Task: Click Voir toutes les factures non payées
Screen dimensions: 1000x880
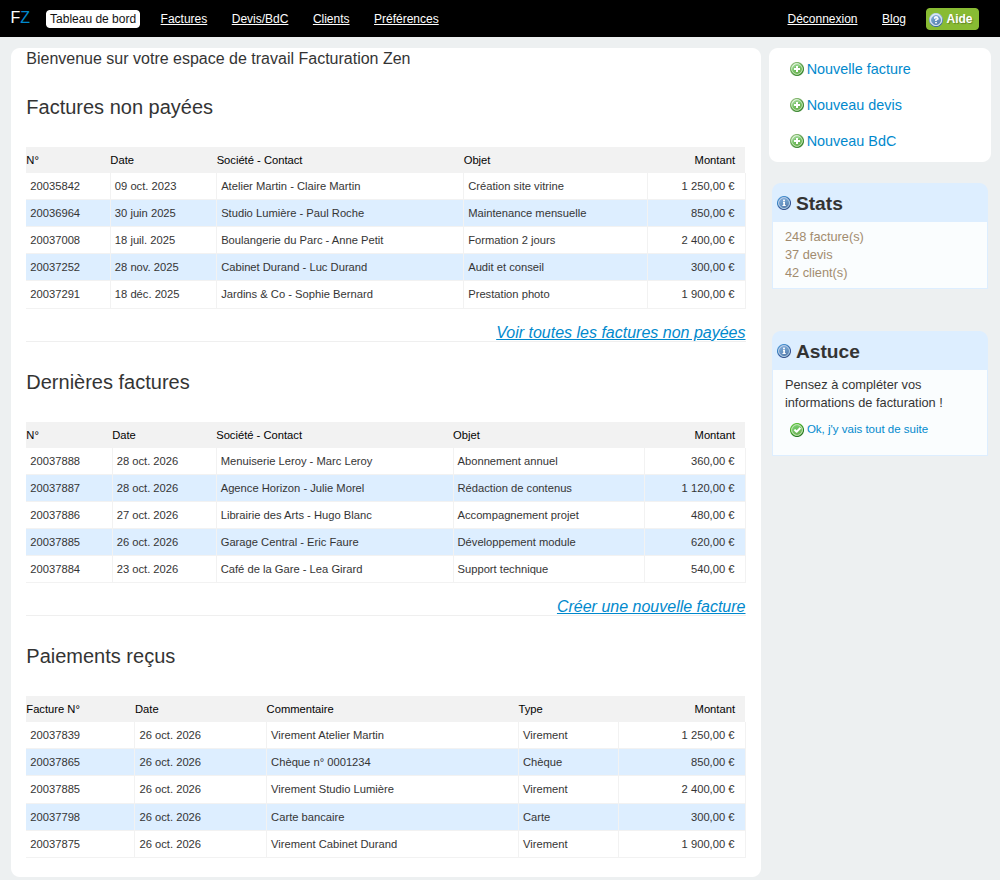Action: 621,333
